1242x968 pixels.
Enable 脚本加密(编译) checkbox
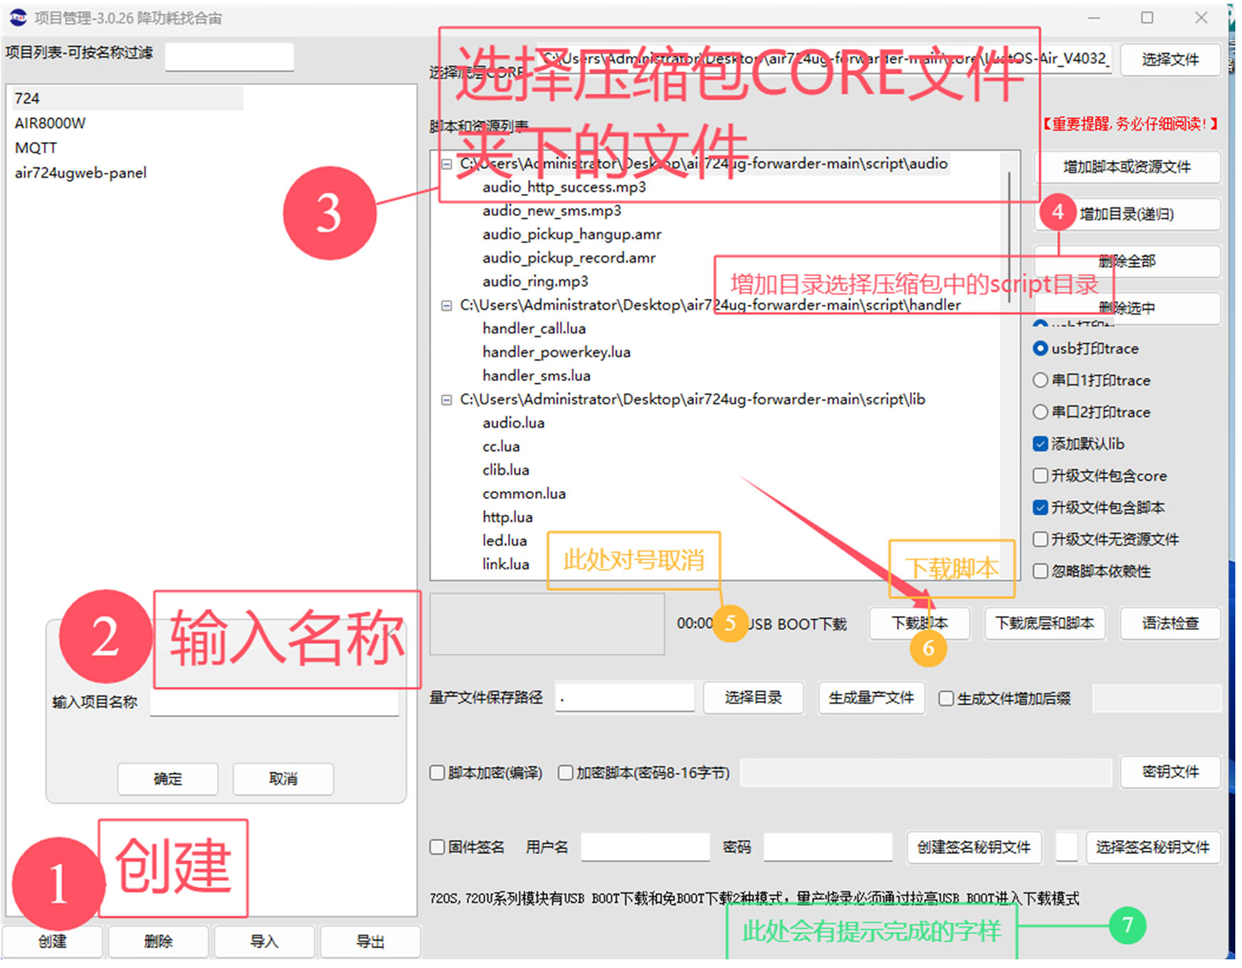(x=486, y=772)
